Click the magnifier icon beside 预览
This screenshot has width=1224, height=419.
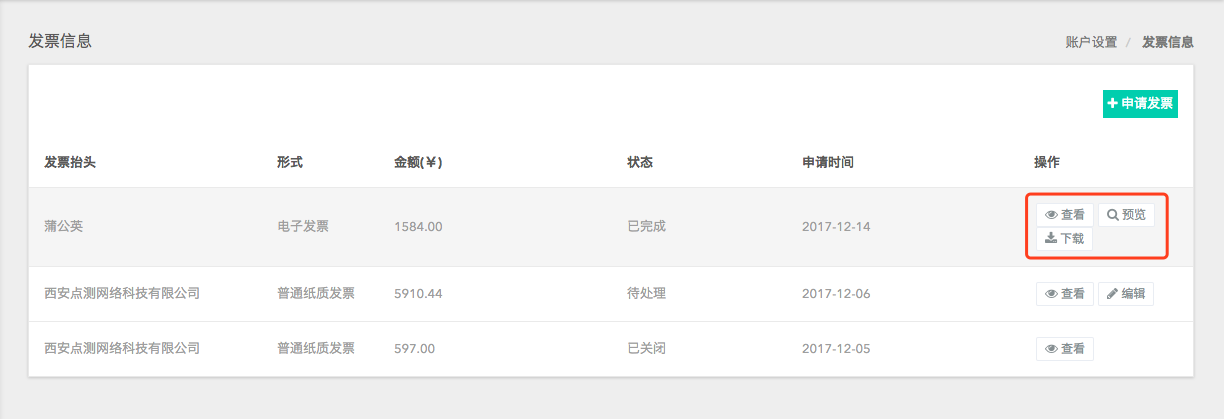click(x=1113, y=215)
